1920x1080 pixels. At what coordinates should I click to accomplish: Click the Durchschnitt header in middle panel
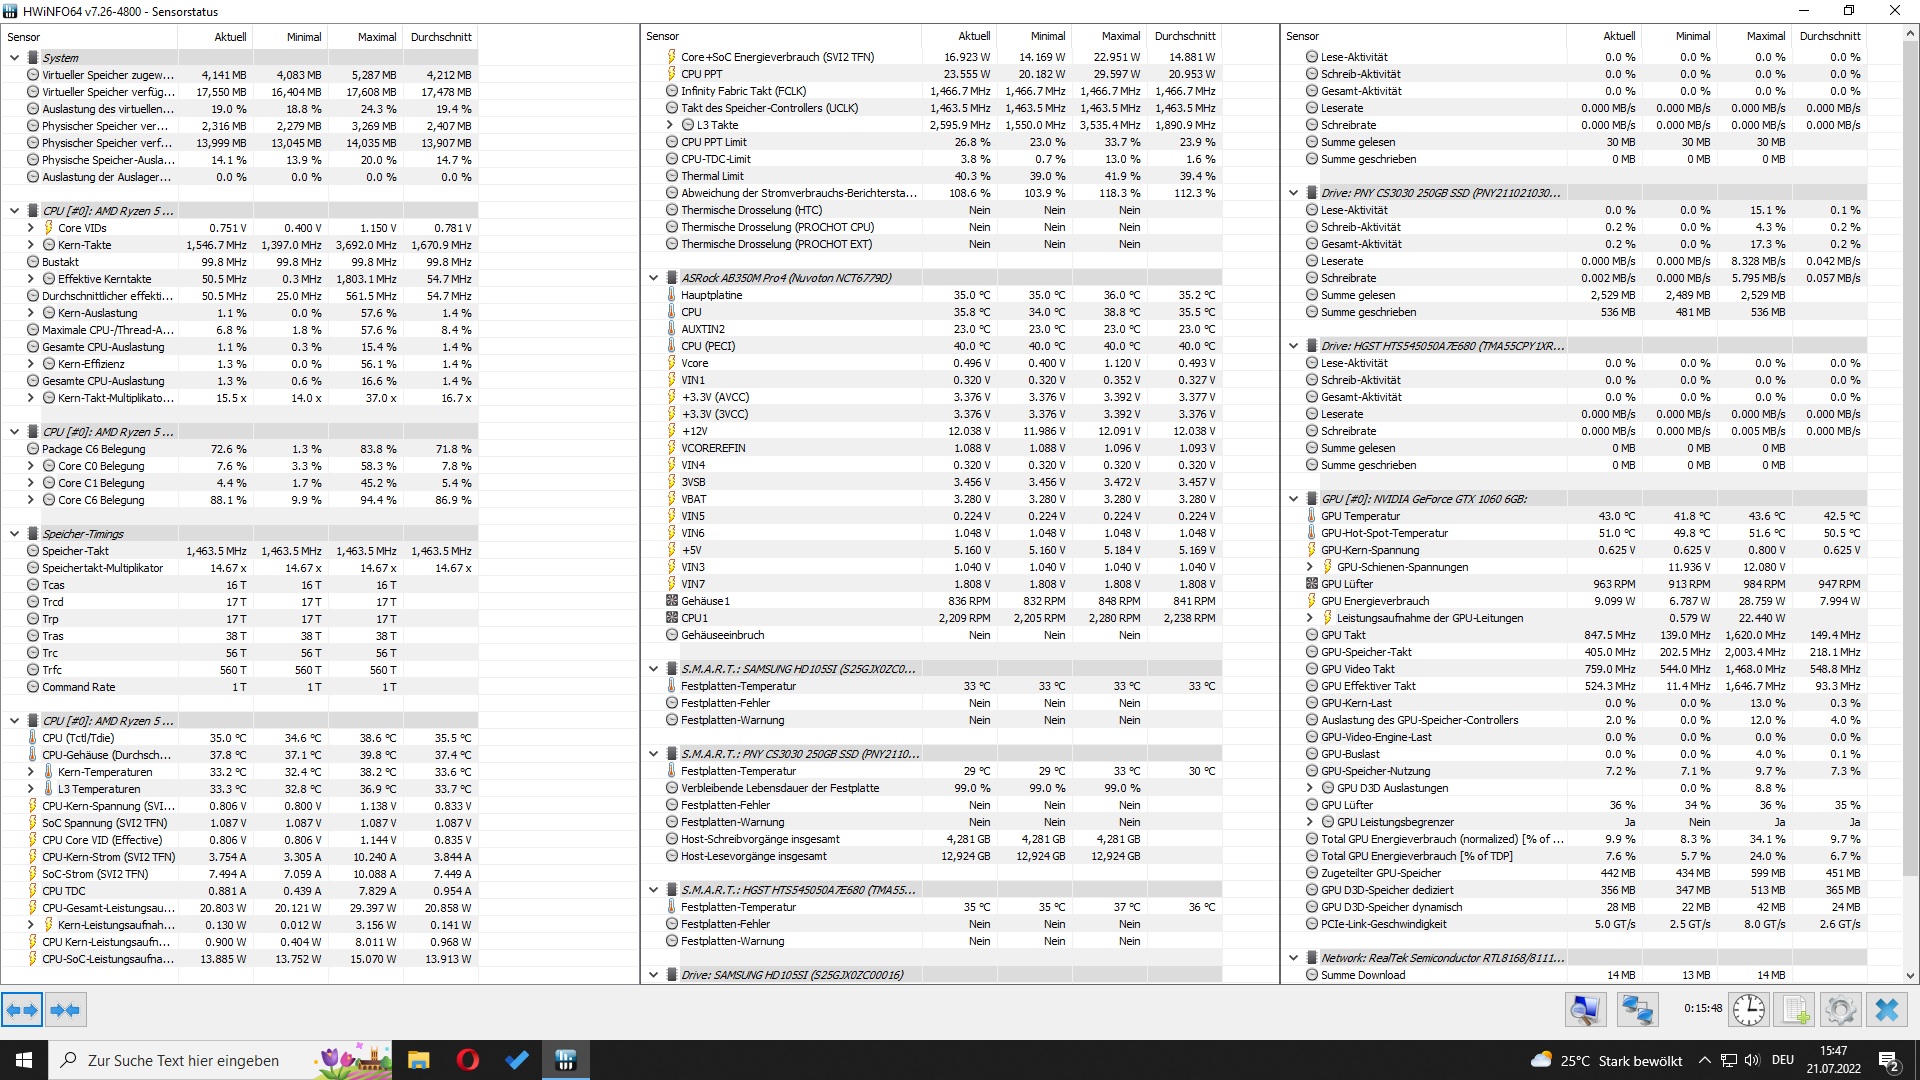coord(1185,36)
